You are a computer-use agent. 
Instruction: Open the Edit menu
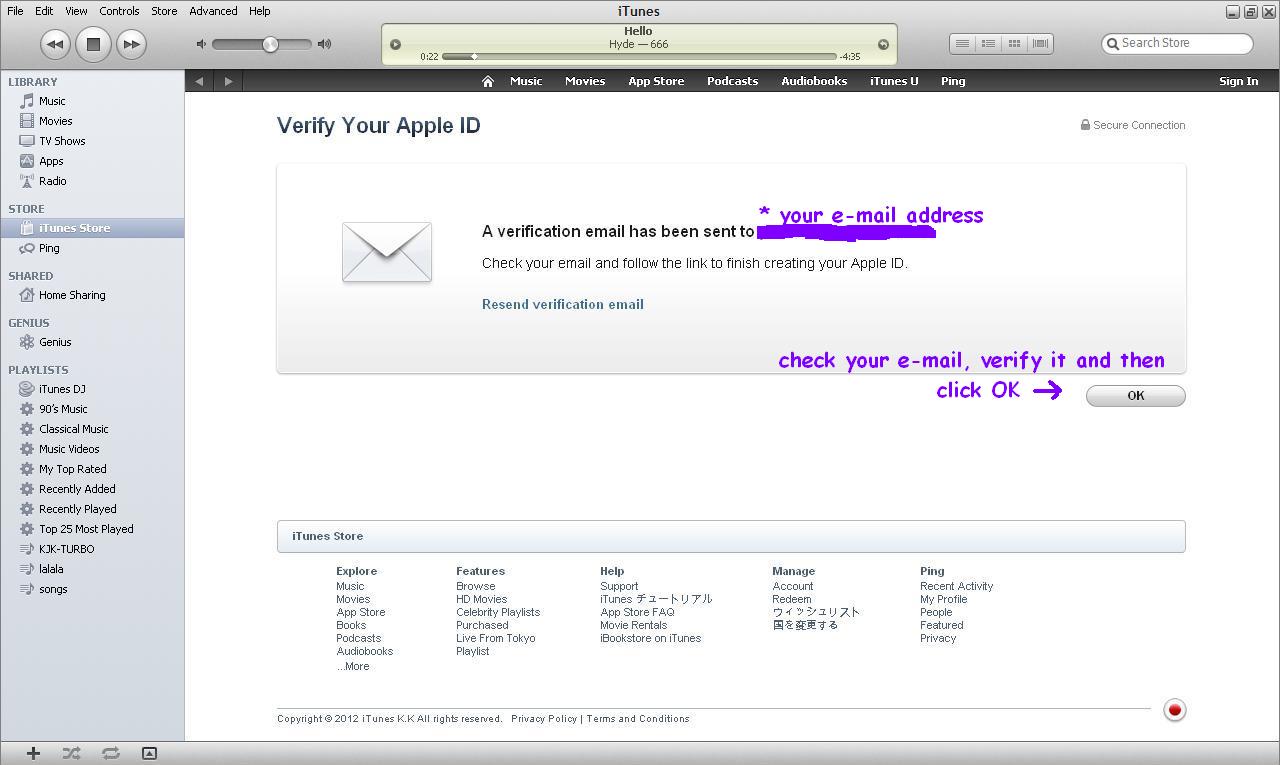tap(44, 11)
